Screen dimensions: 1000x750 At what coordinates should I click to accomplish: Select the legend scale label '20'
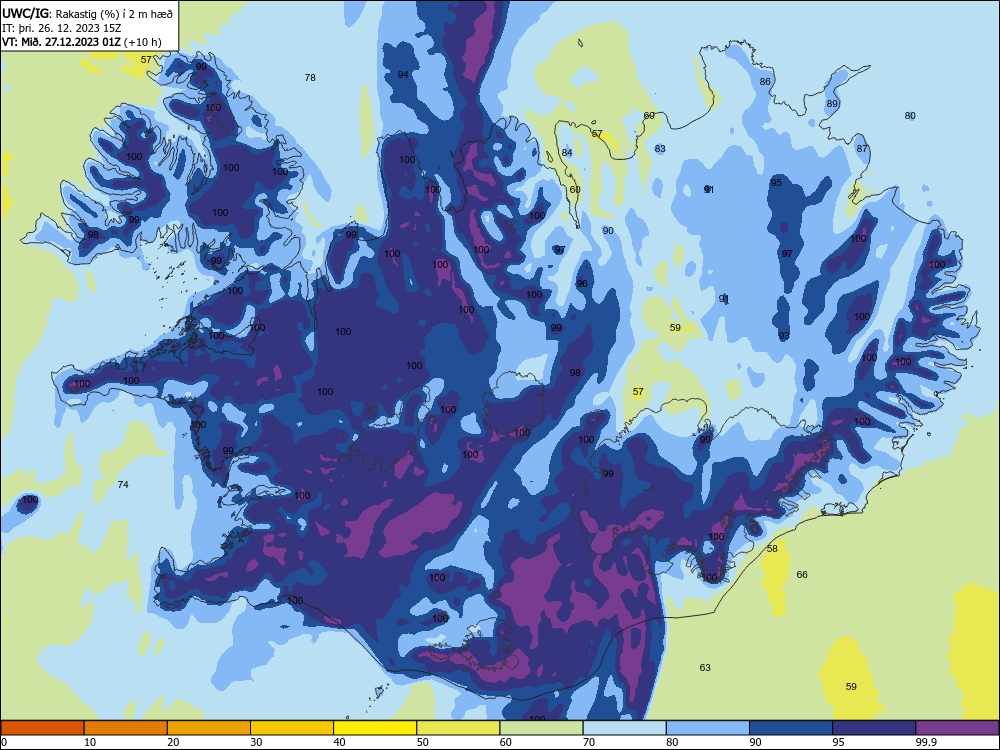[x=173, y=742]
